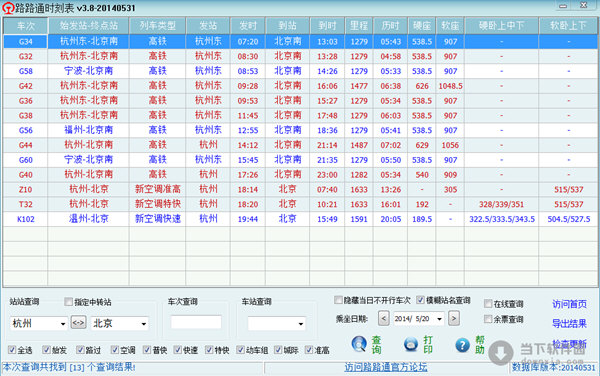Click the magnifier query icon
600x376 pixels.
(x=359, y=344)
